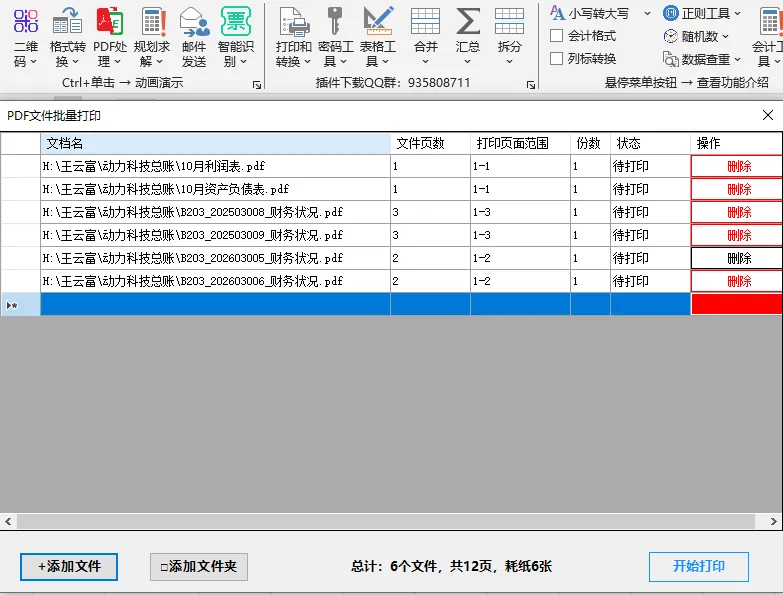This screenshot has height=595, width=783.
Task: Click the 状态 column header
Action: (x=650, y=144)
